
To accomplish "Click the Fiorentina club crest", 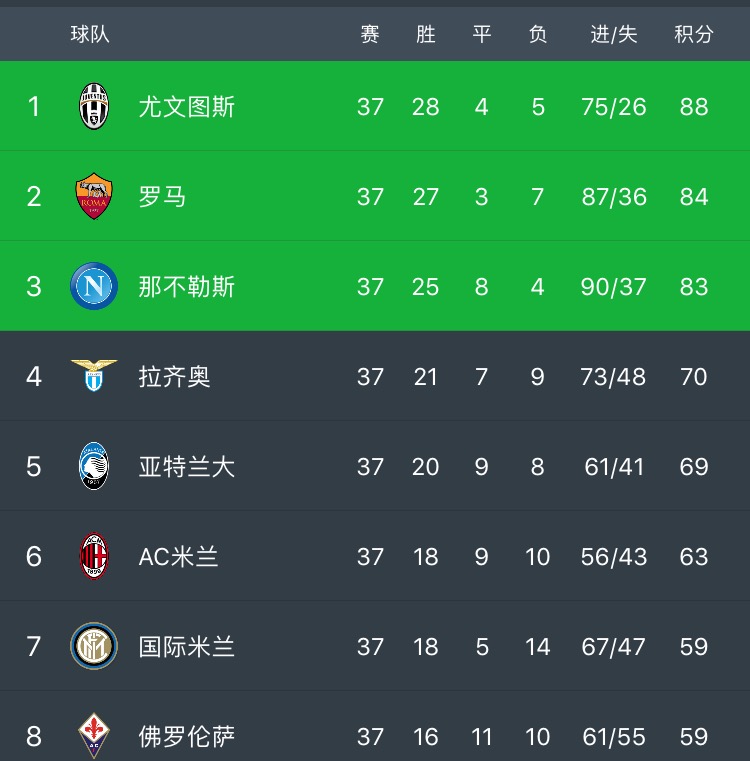I will (94, 736).
